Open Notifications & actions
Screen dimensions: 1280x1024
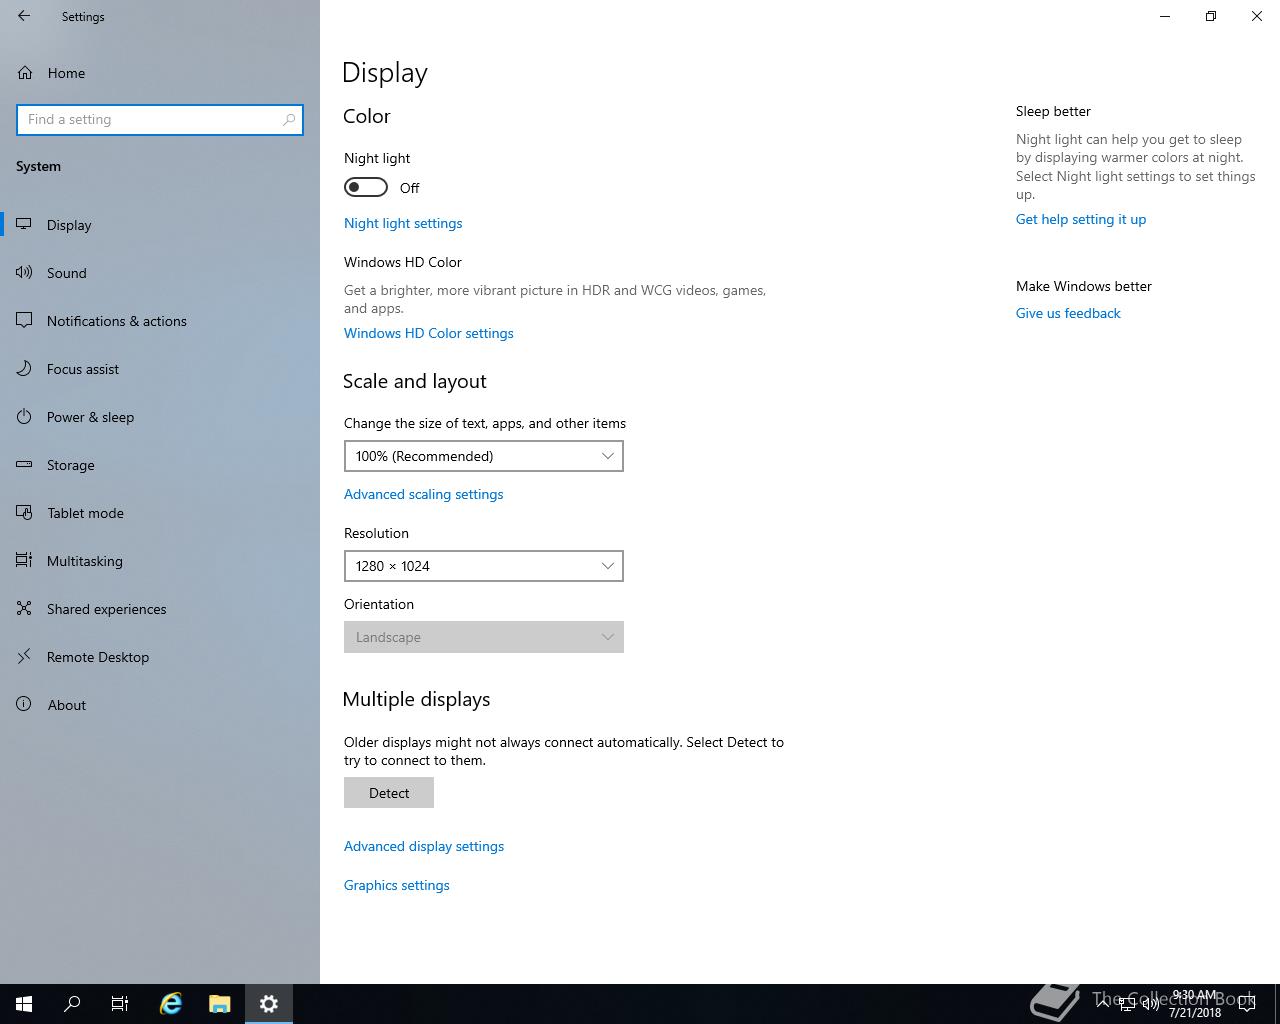[160, 321]
